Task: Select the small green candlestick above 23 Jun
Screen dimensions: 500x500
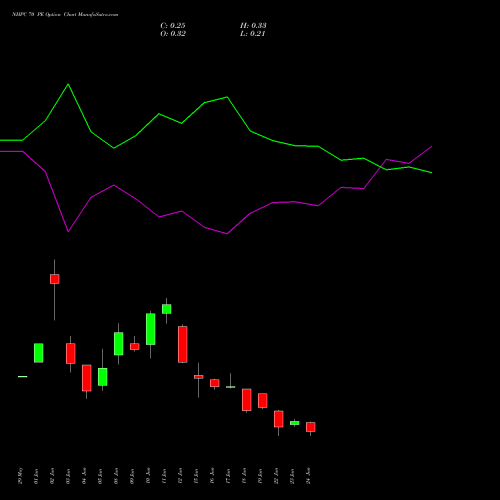Action: point(295,423)
